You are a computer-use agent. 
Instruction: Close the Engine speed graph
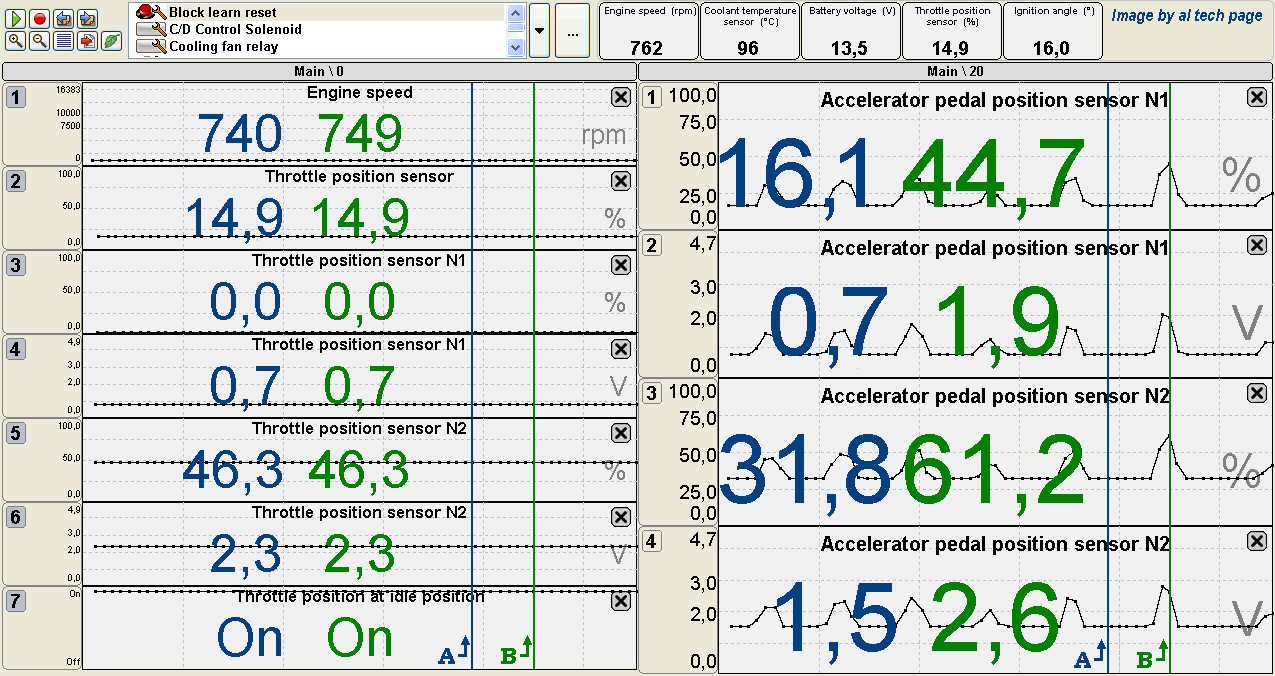[620, 96]
